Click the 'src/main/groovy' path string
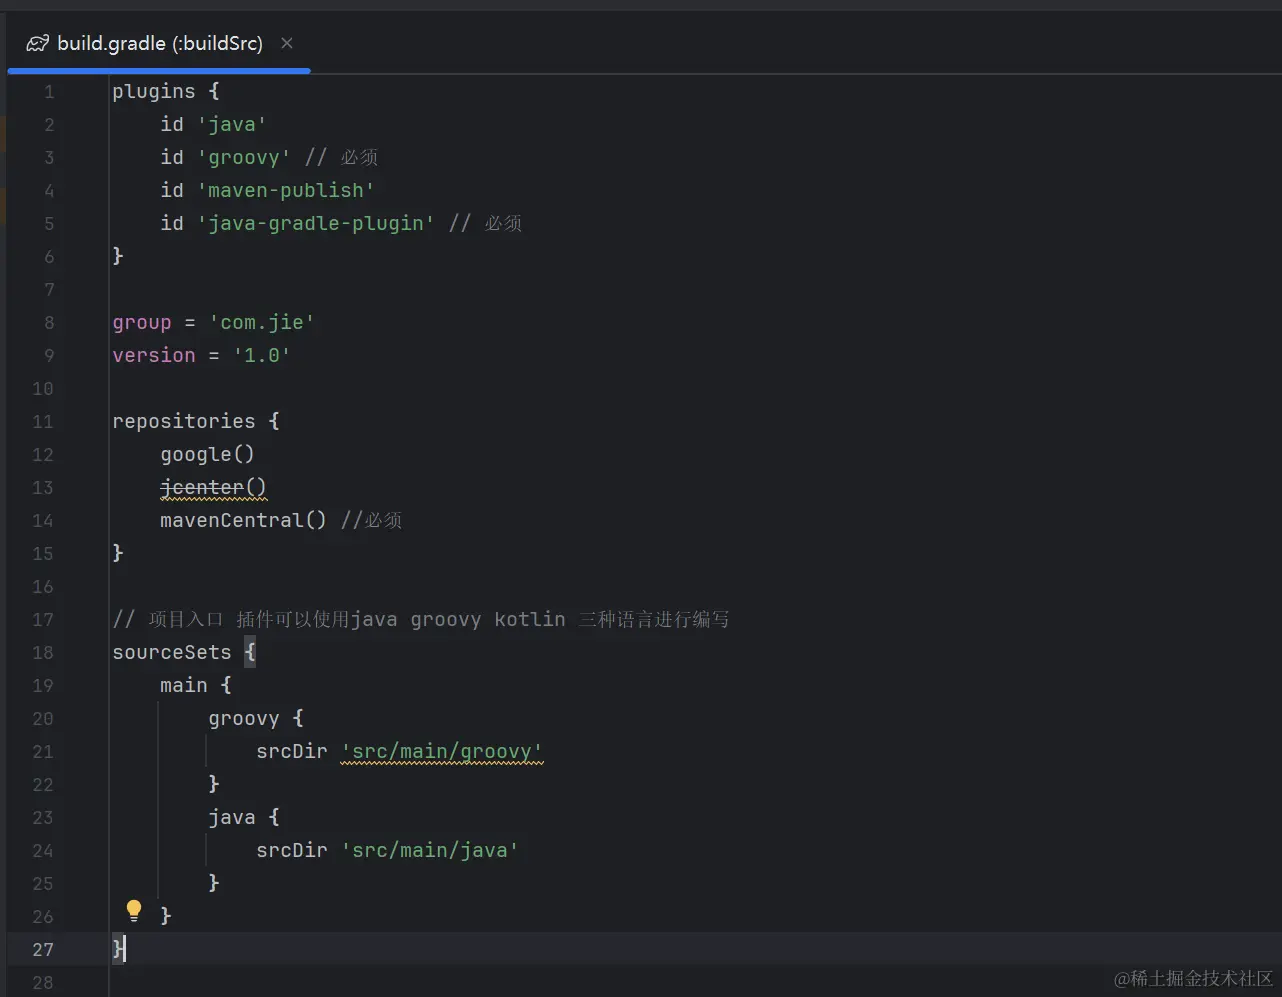The width and height of the screenshot is (1282, 997). pyautogui.click(x=441, y=751)
